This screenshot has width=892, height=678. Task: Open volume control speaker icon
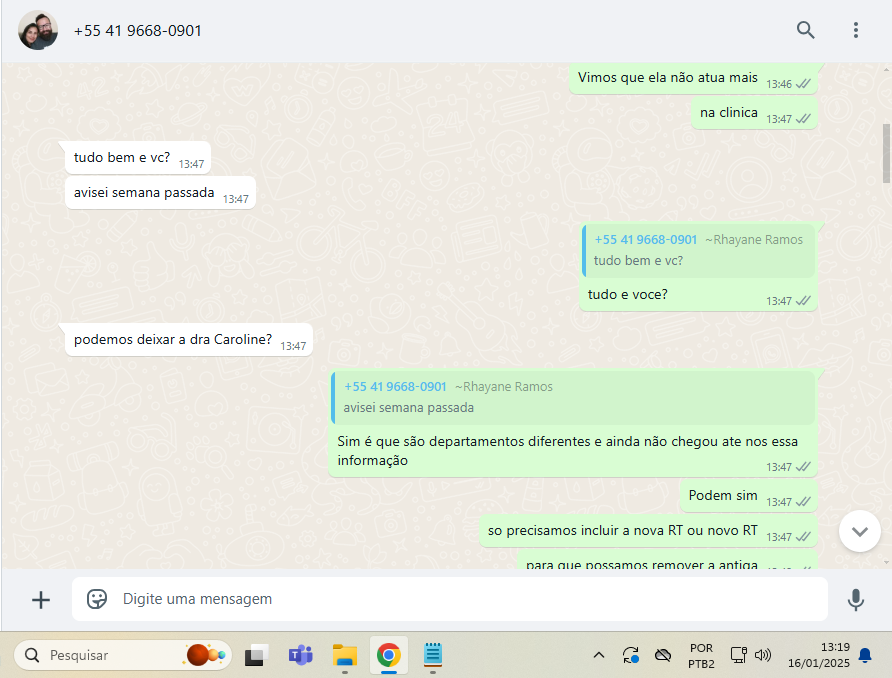pos(762,655)
